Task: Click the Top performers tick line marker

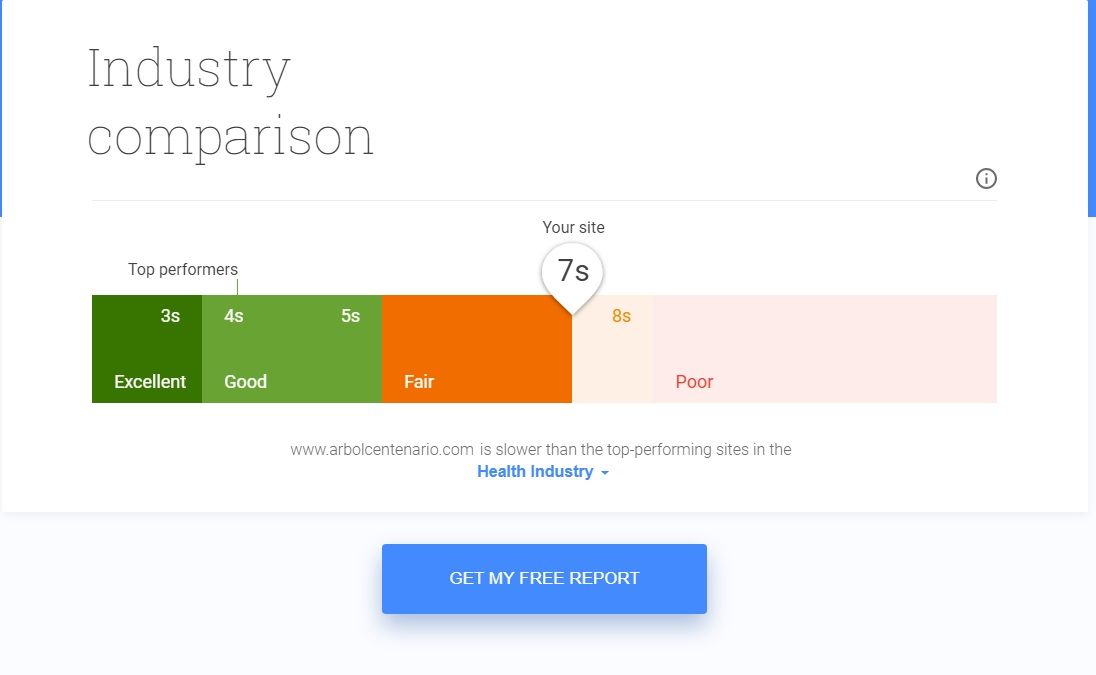Action: pos(238,287)
